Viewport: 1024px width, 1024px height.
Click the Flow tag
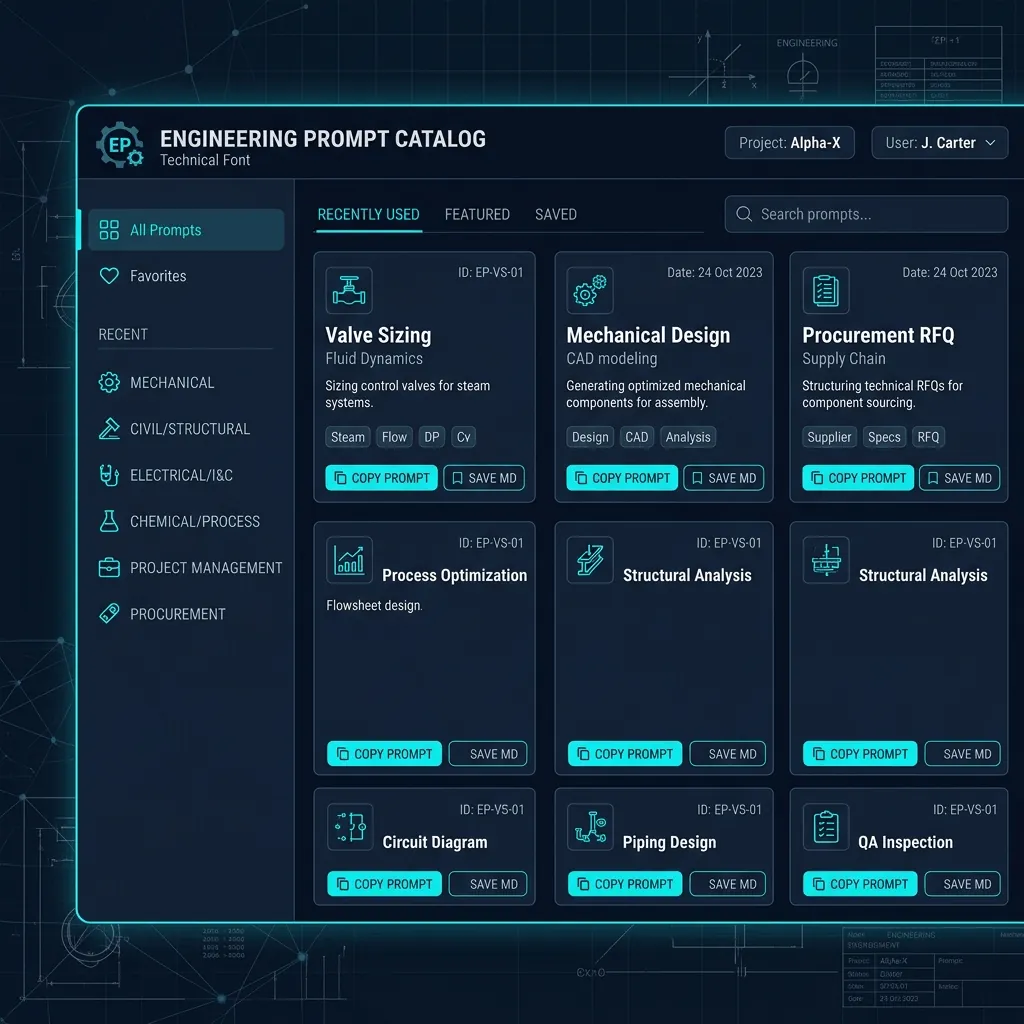[x=394, y=437]
